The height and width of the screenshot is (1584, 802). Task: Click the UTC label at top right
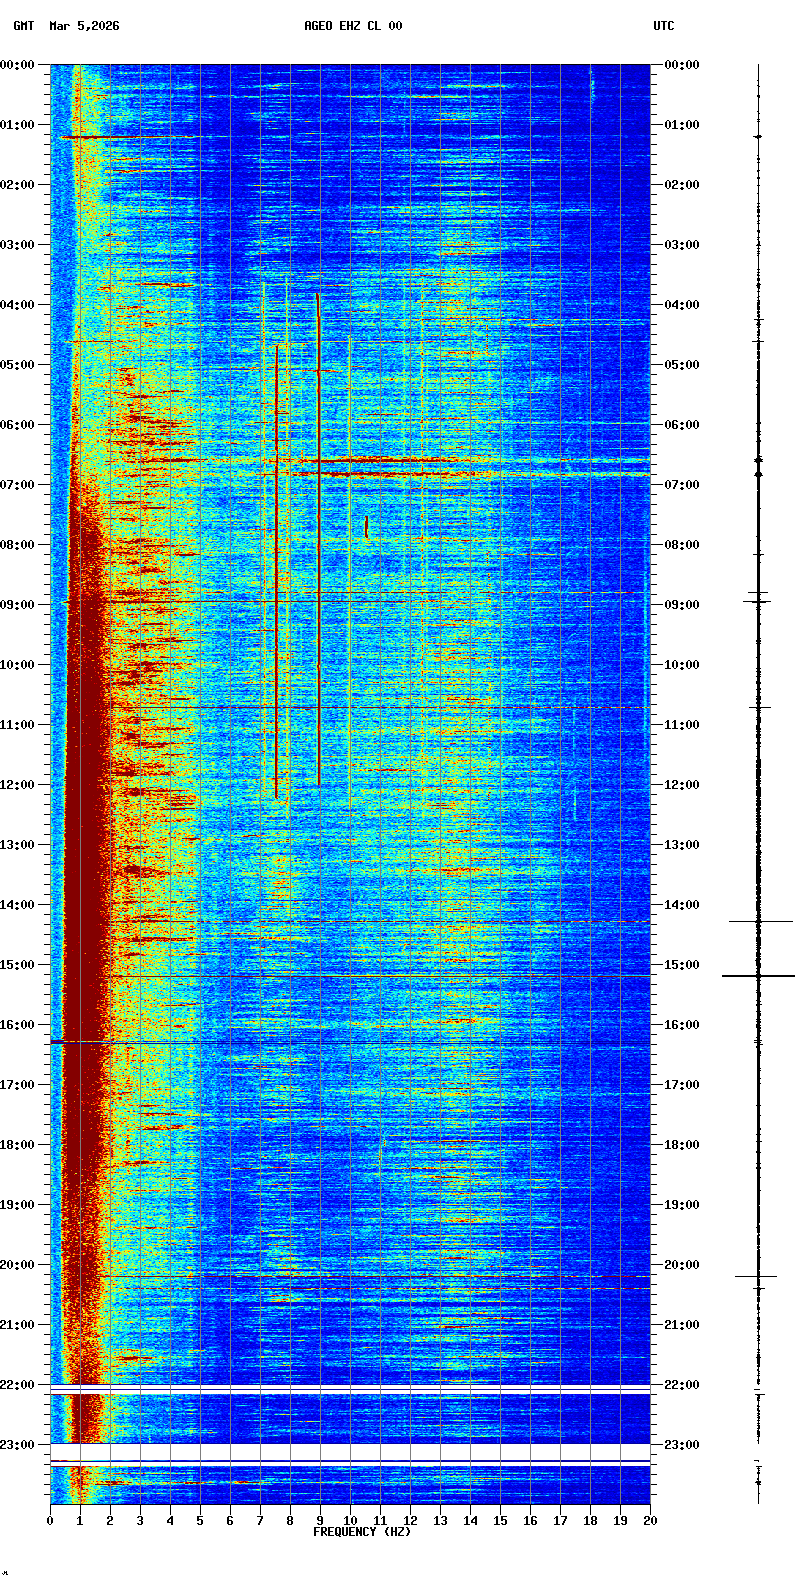(x=664, y=26)
